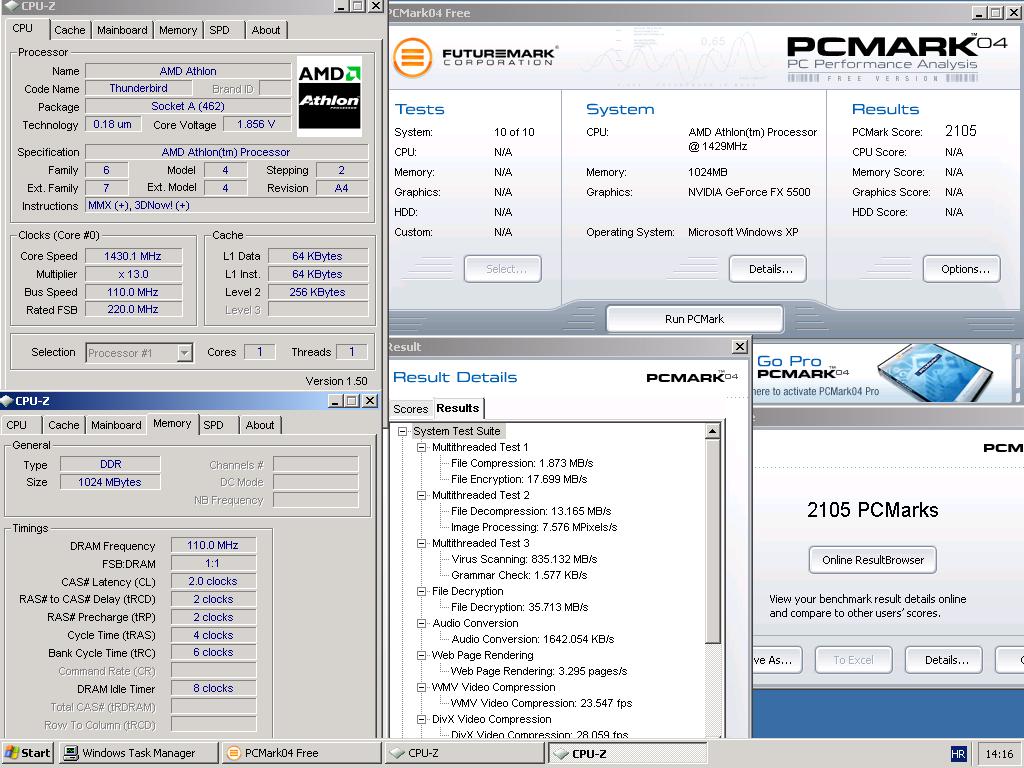
Task: Click the 2105 PCMarks score text
Action: (x=872, y=510)
